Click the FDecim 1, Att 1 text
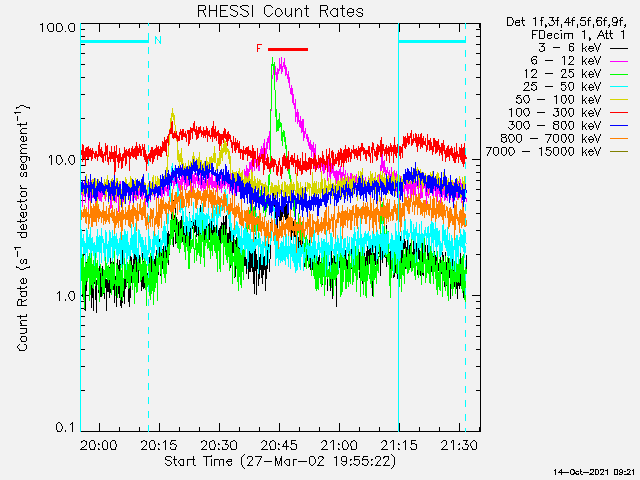 tap(578, 35)
